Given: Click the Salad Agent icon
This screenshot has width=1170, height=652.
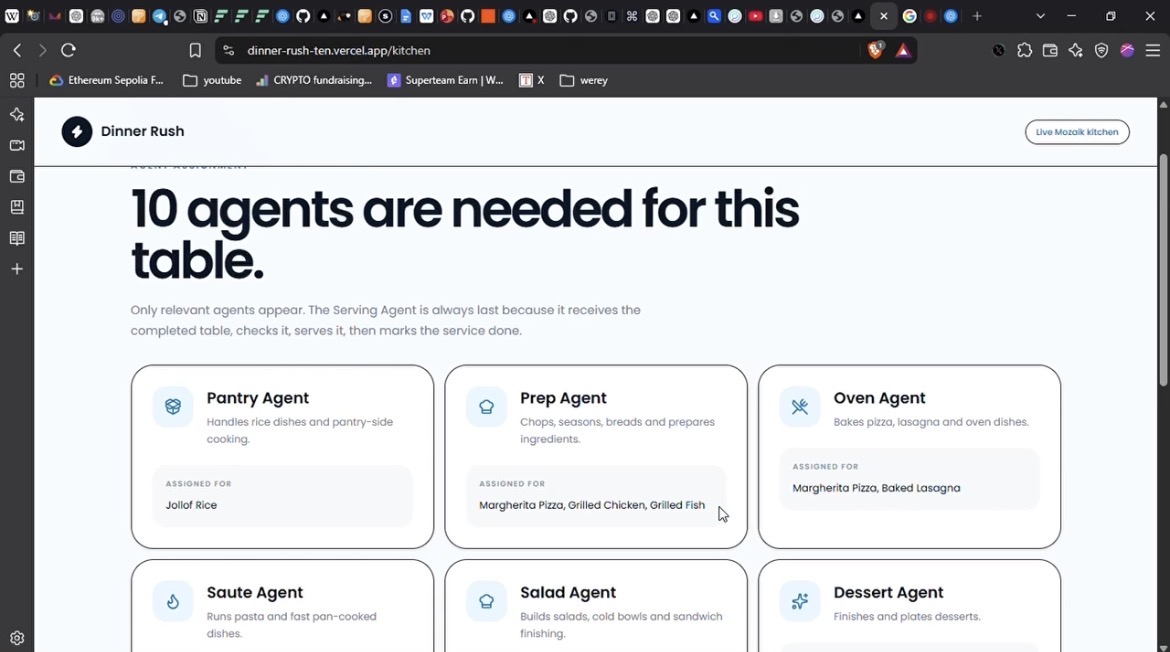Looking at the screenshot, I should [487, 601].
